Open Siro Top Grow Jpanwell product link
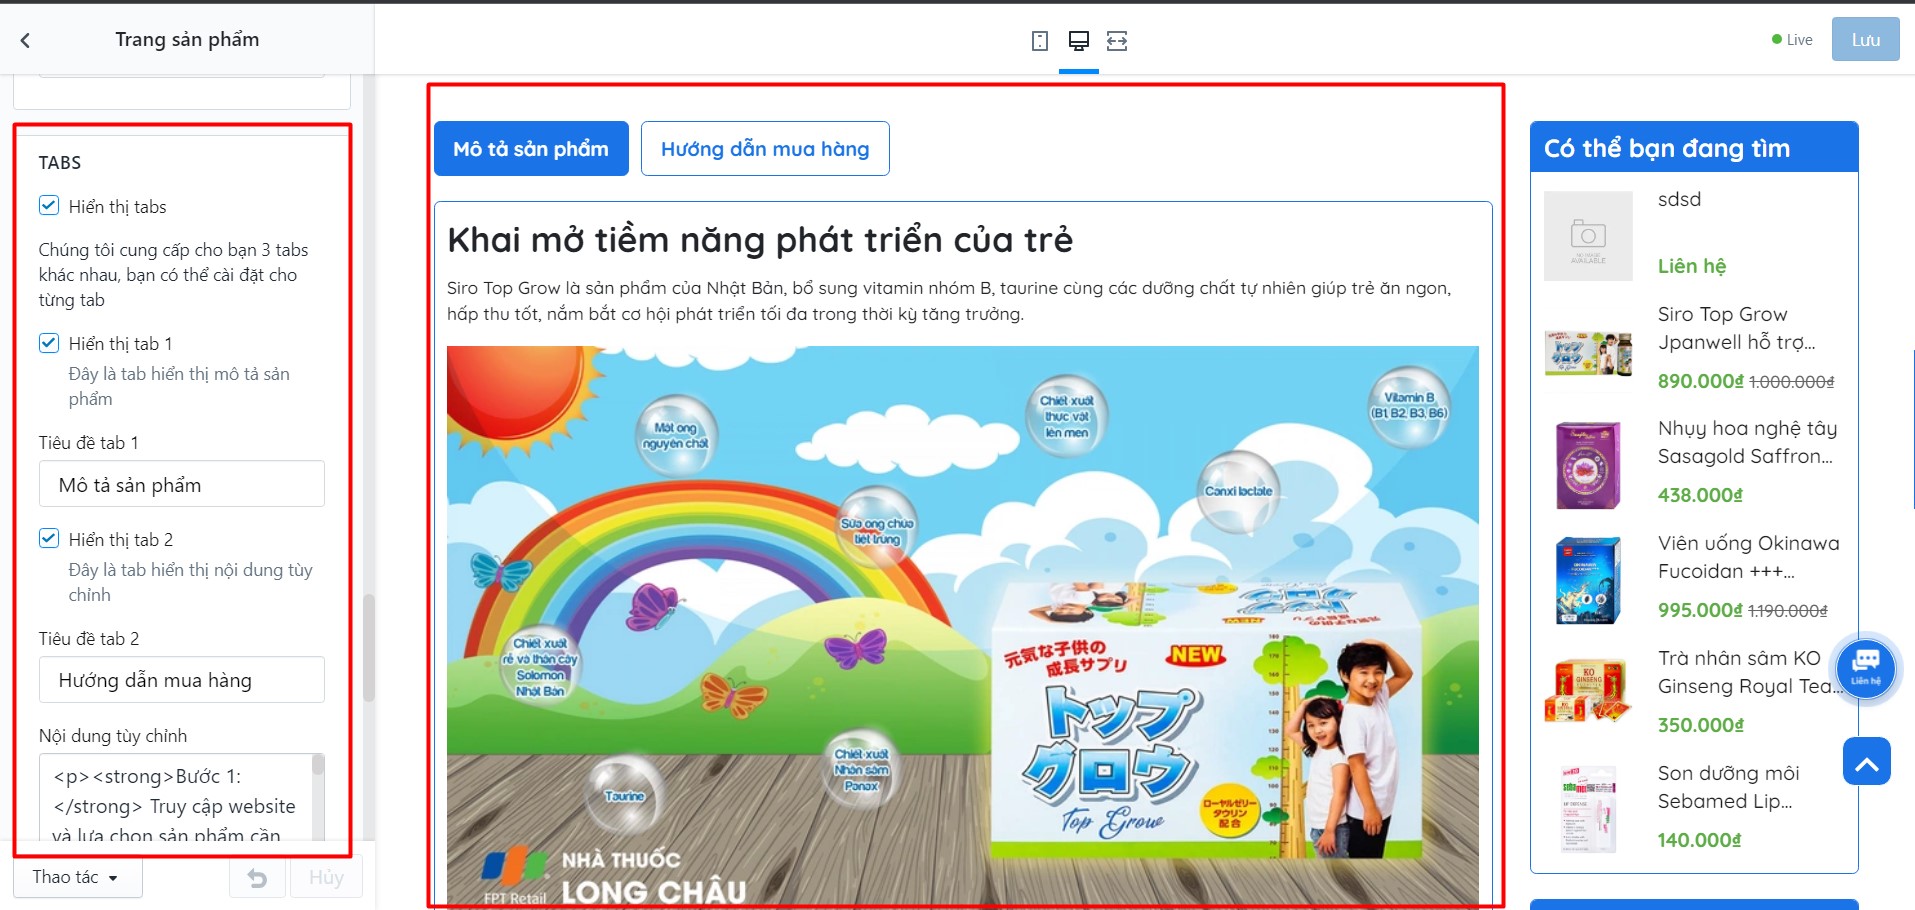 point(1737,328)
